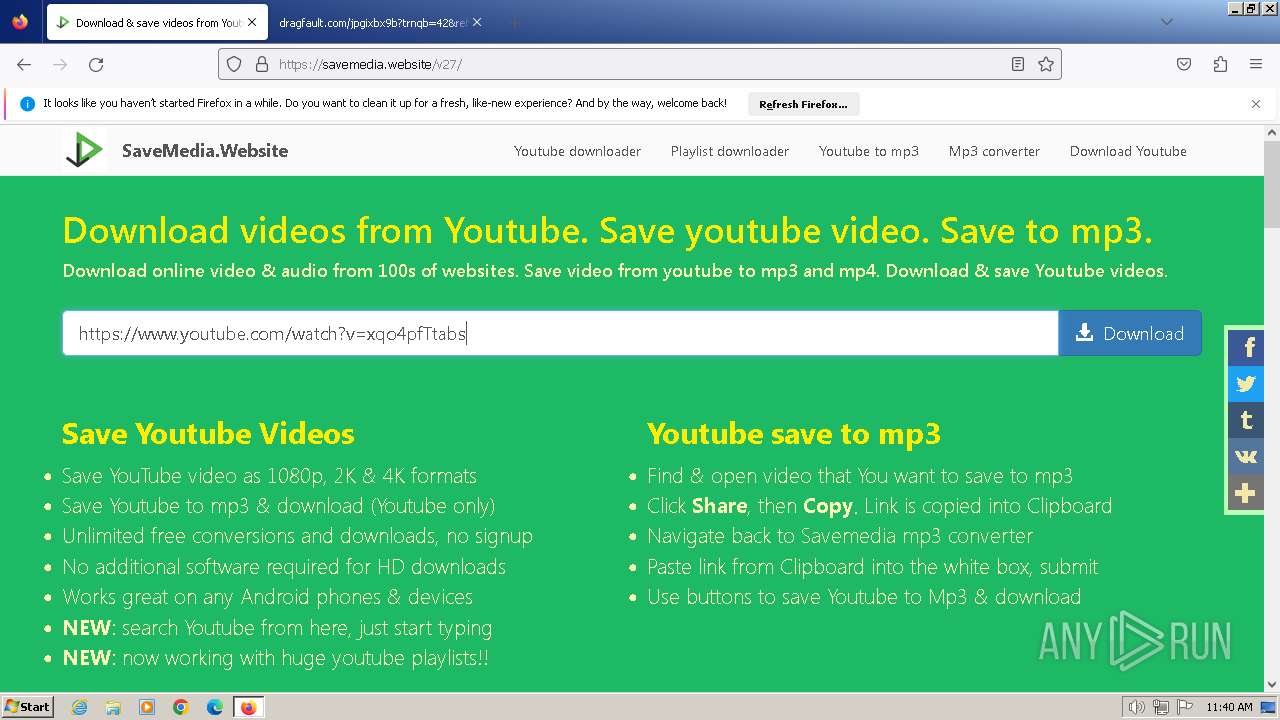Click the blue Download button
The height and width of the screenshot is (720, 1280).
1130,333
